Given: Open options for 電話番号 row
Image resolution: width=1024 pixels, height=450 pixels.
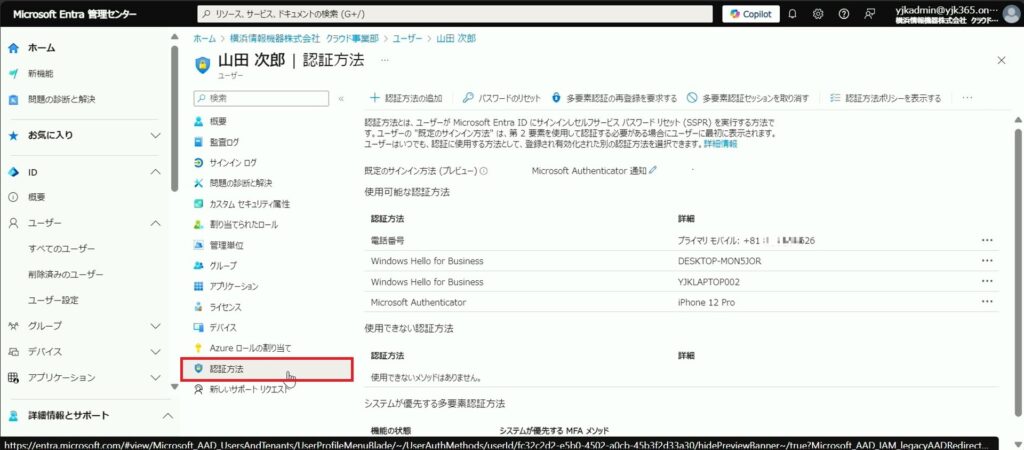Looking at the screenshot, I should (x=987, y=240).
